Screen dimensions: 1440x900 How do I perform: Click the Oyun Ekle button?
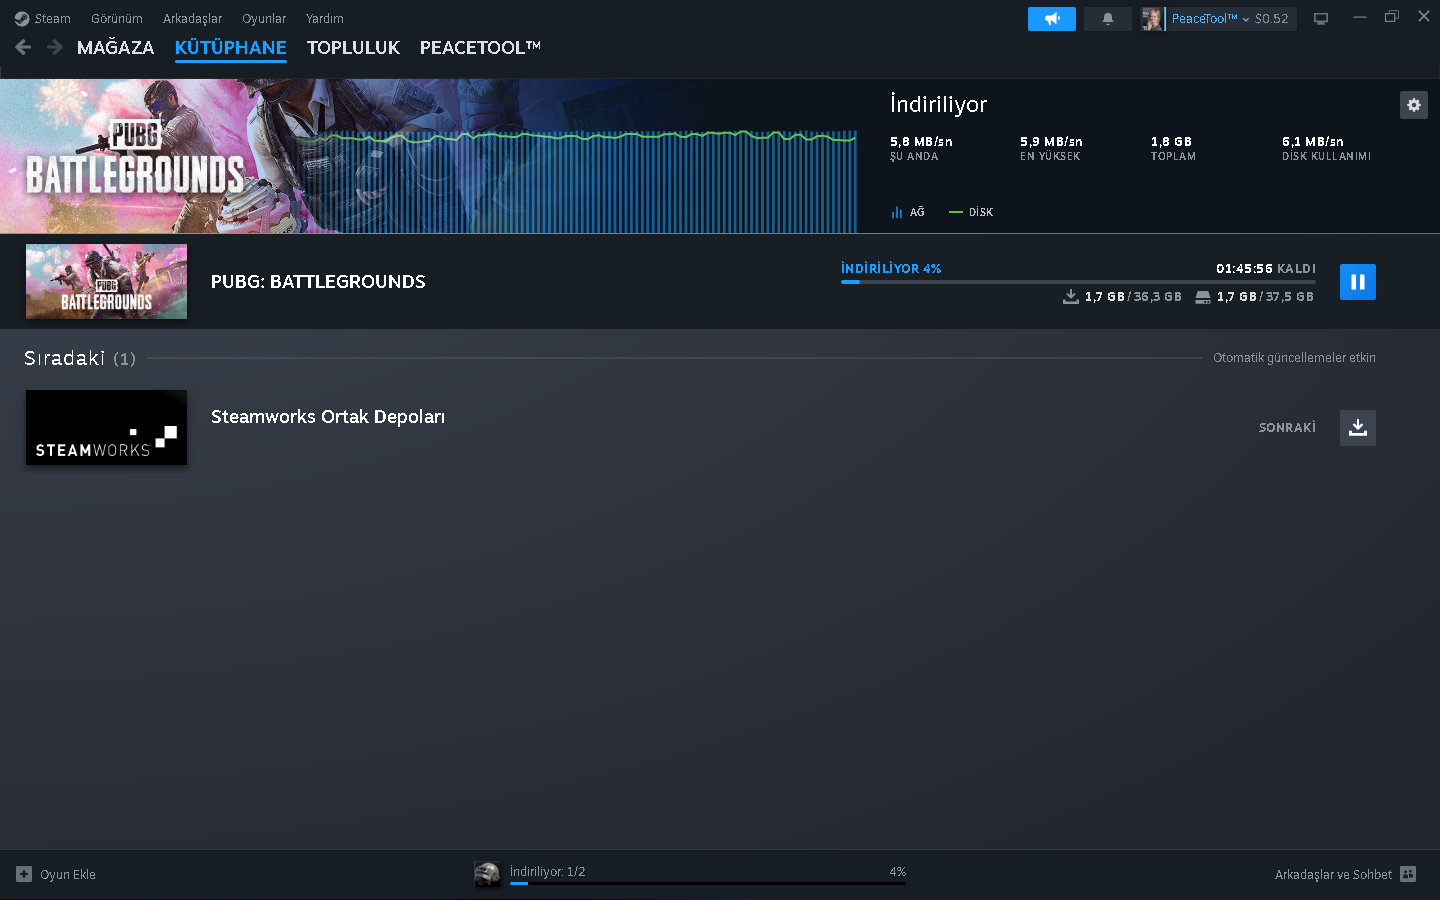(56, 874)
